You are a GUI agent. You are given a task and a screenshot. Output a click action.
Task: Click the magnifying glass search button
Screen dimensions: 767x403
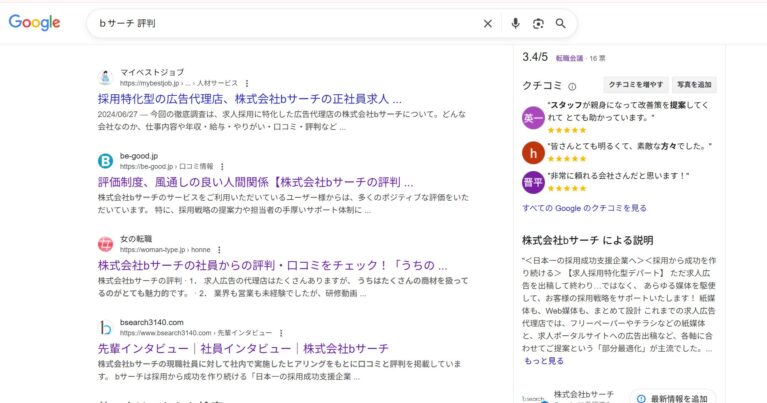pyautogui.click(x=561, y=23)
